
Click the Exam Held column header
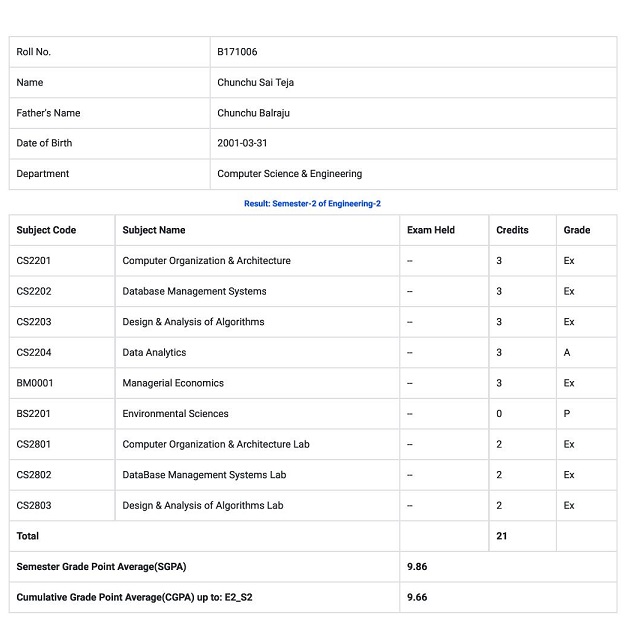coord(430,230)
